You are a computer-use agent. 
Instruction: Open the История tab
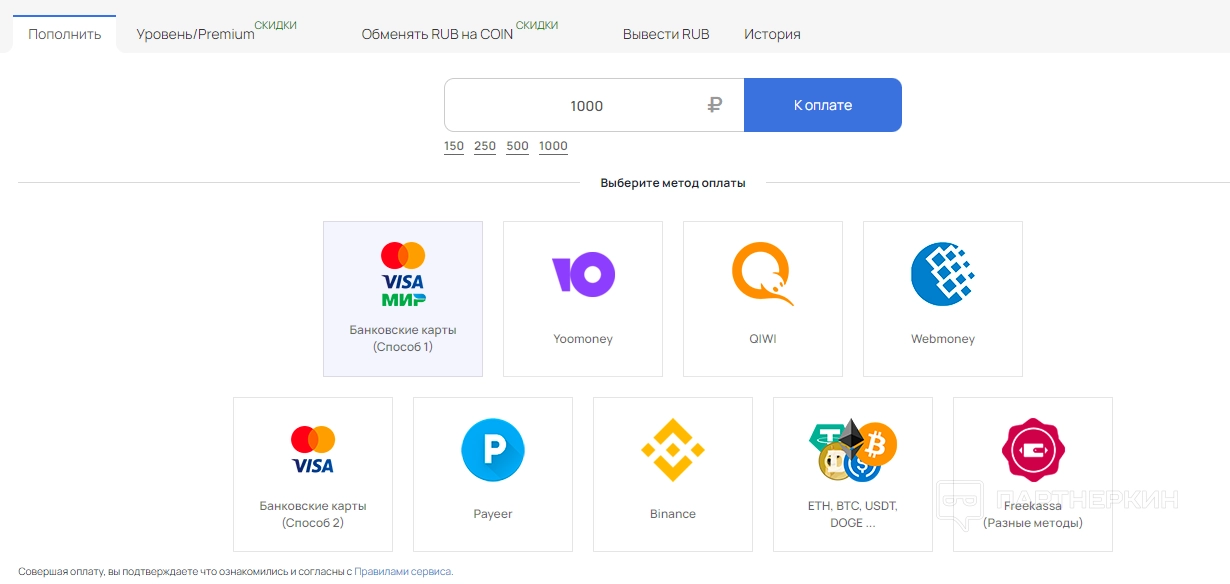point(772,34)
